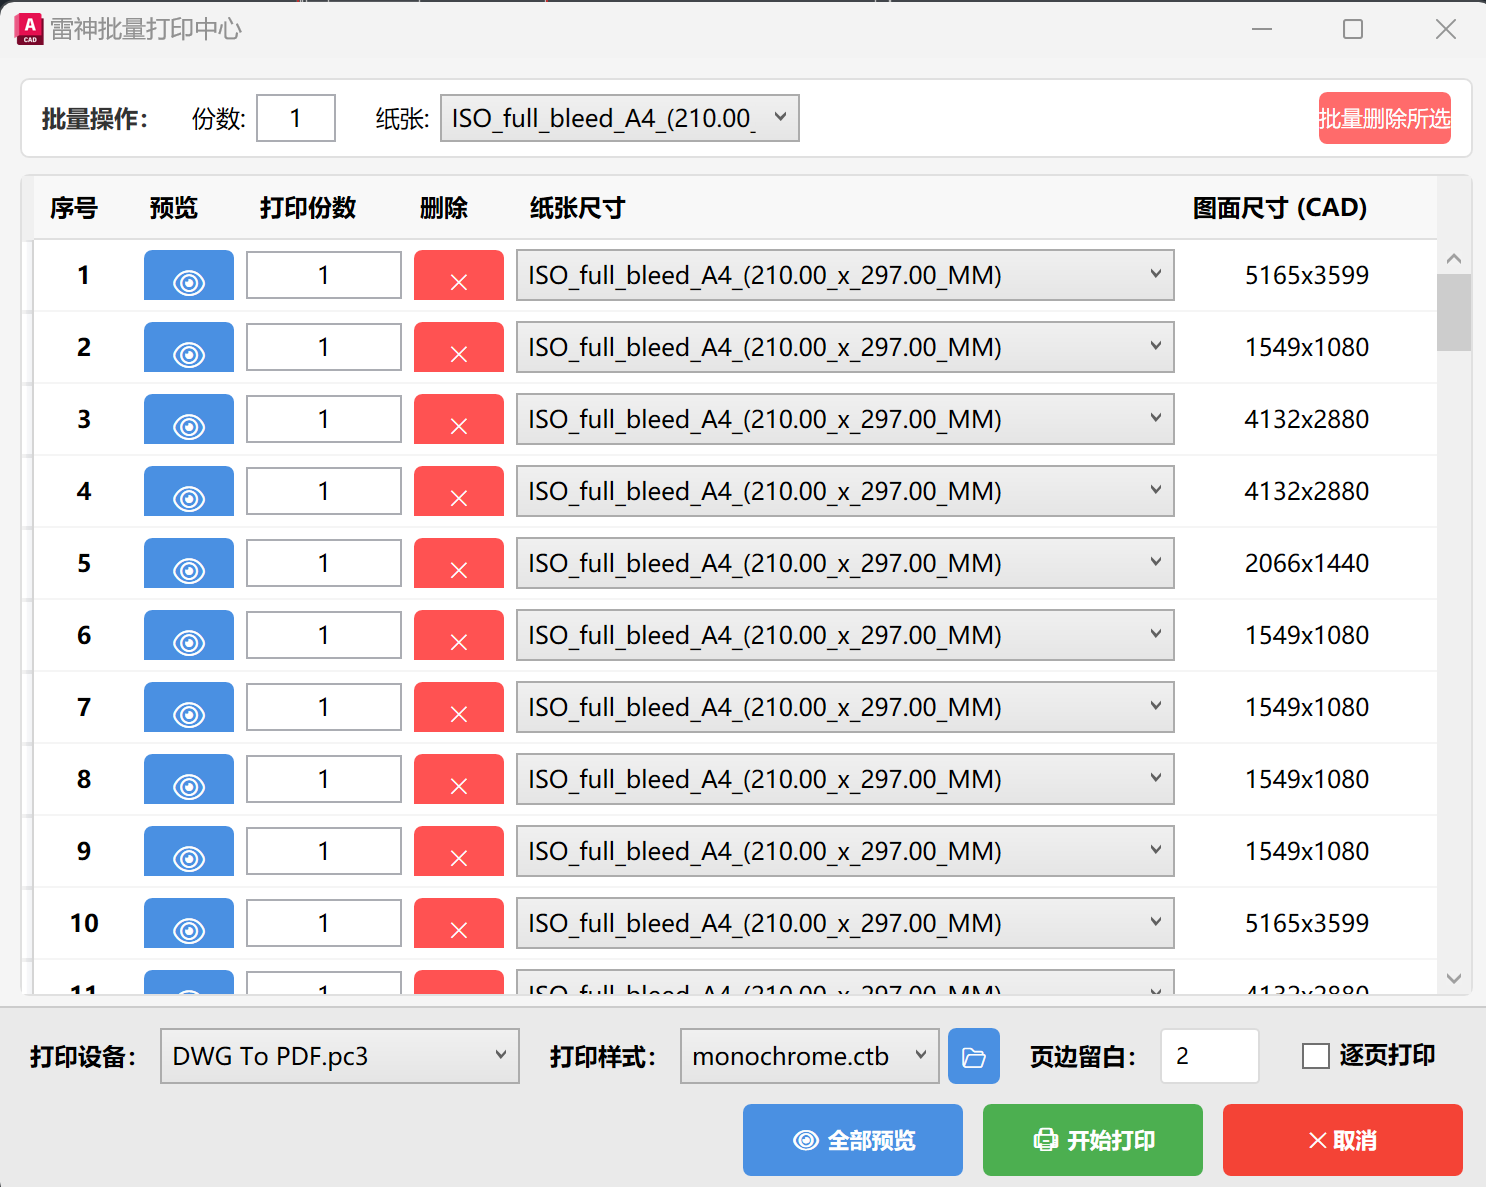Screen dimensions: 1486x1187
Task: Click the 批量删除所选 button
Action: [1385, 118]
